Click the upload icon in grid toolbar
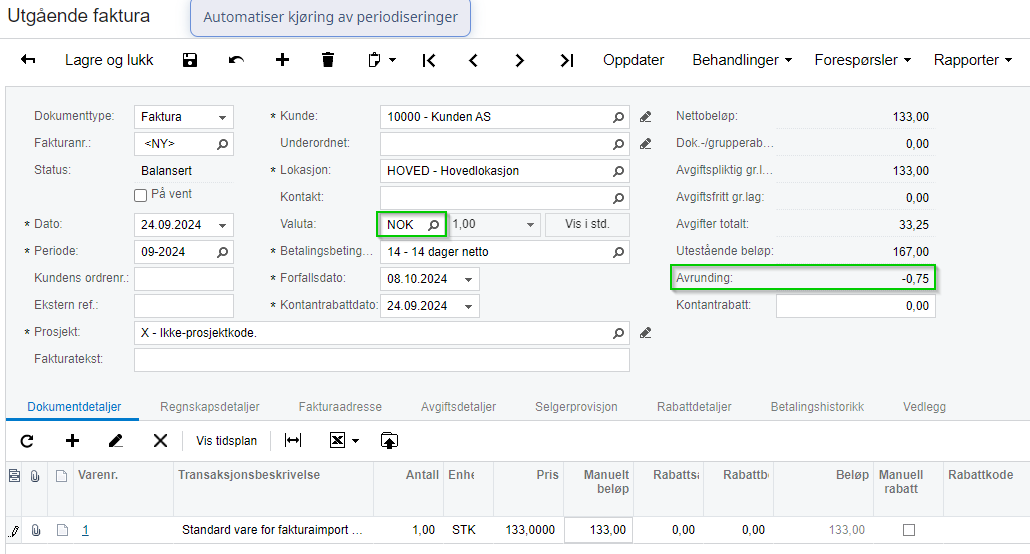 point(389,440)
